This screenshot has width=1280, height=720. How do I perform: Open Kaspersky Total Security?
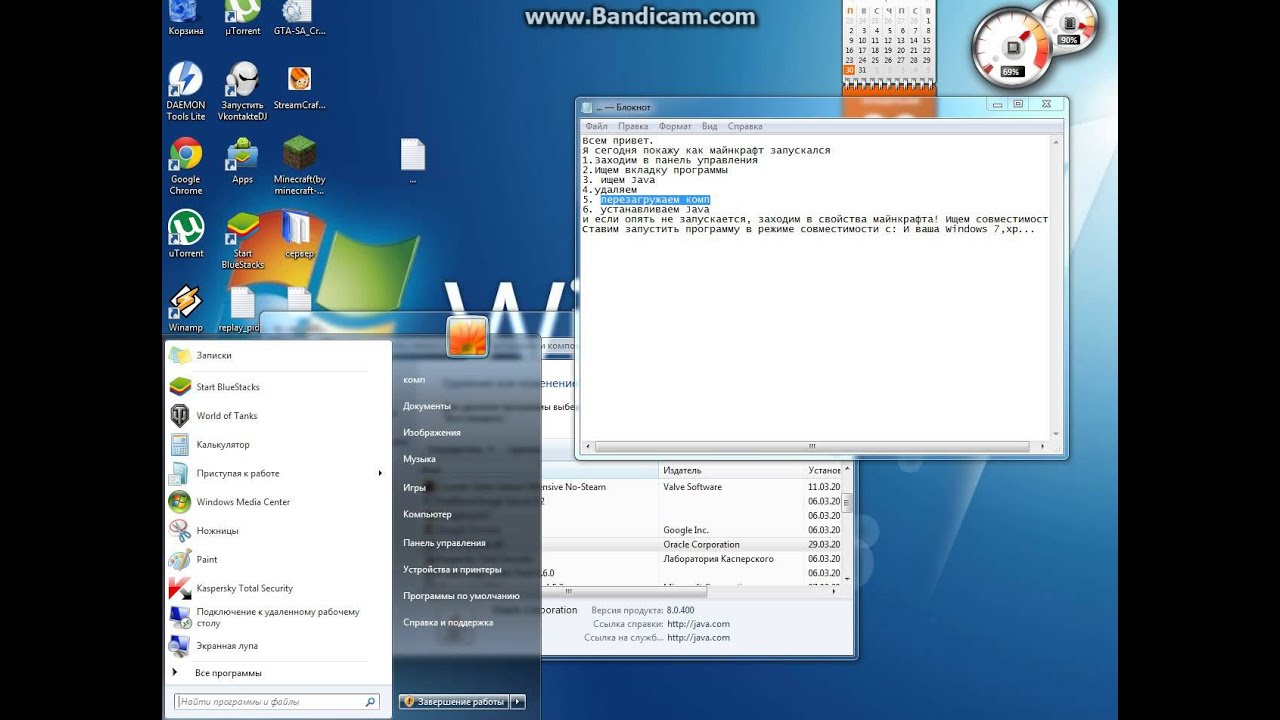279,589
